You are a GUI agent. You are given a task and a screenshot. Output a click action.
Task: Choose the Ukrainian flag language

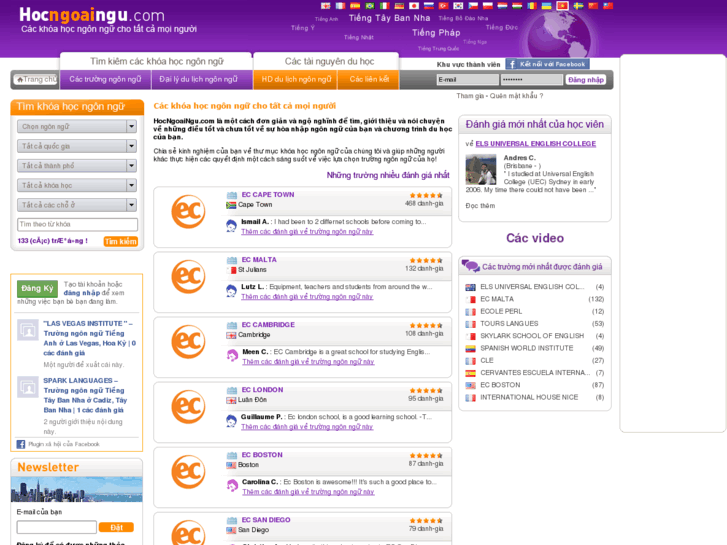pos(547,6)
